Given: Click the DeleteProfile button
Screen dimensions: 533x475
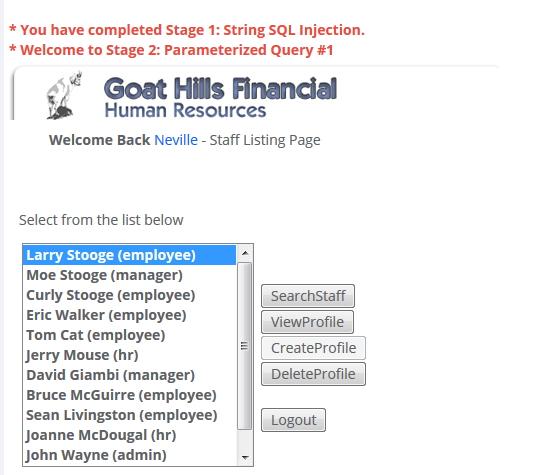Looking at the screenshot, I should [313, 374].
